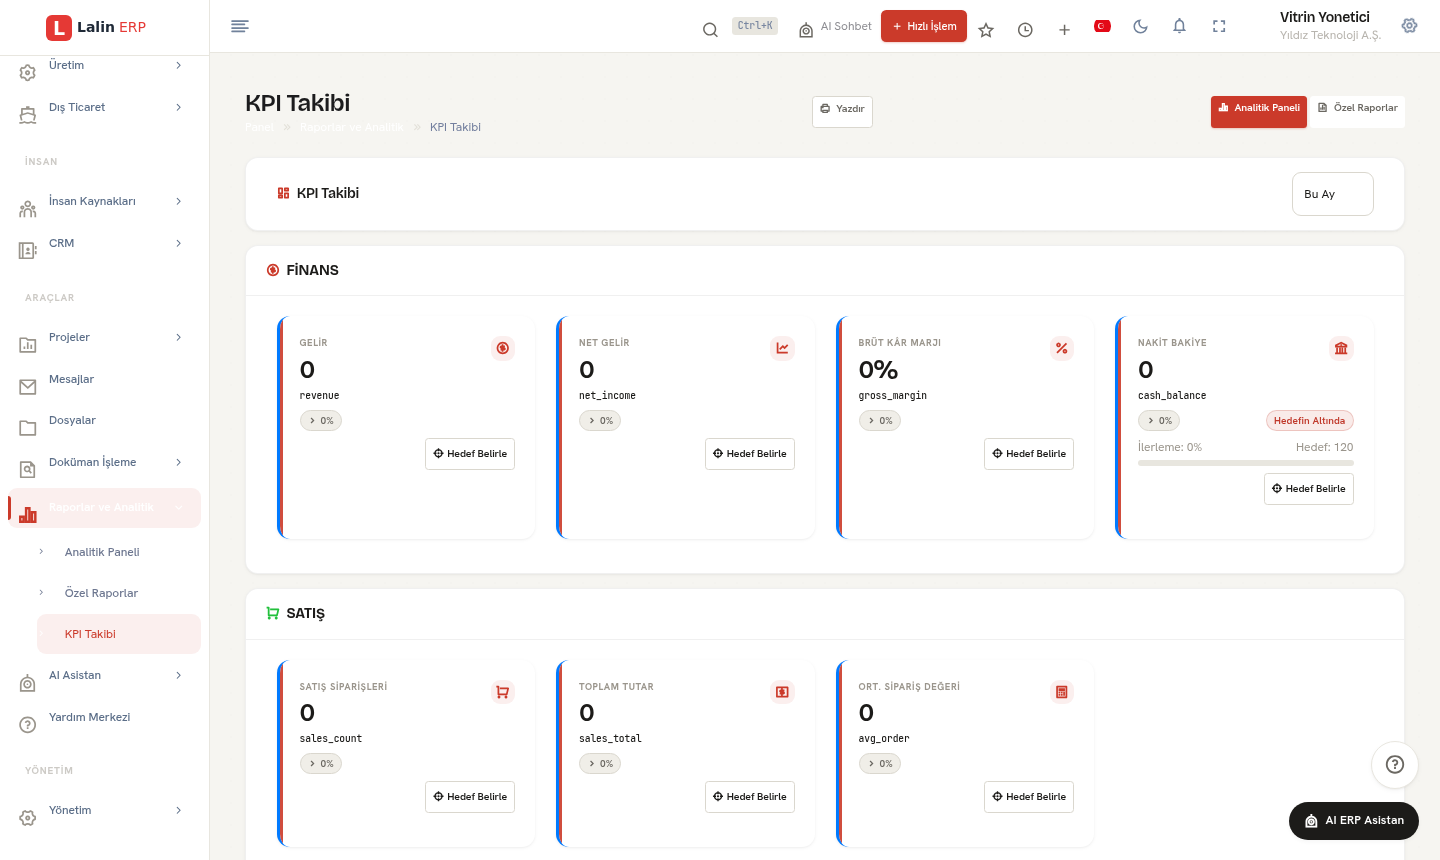
Task: Click the Dış Ticaret icon in sidebar
Action: tap(28, 115)
